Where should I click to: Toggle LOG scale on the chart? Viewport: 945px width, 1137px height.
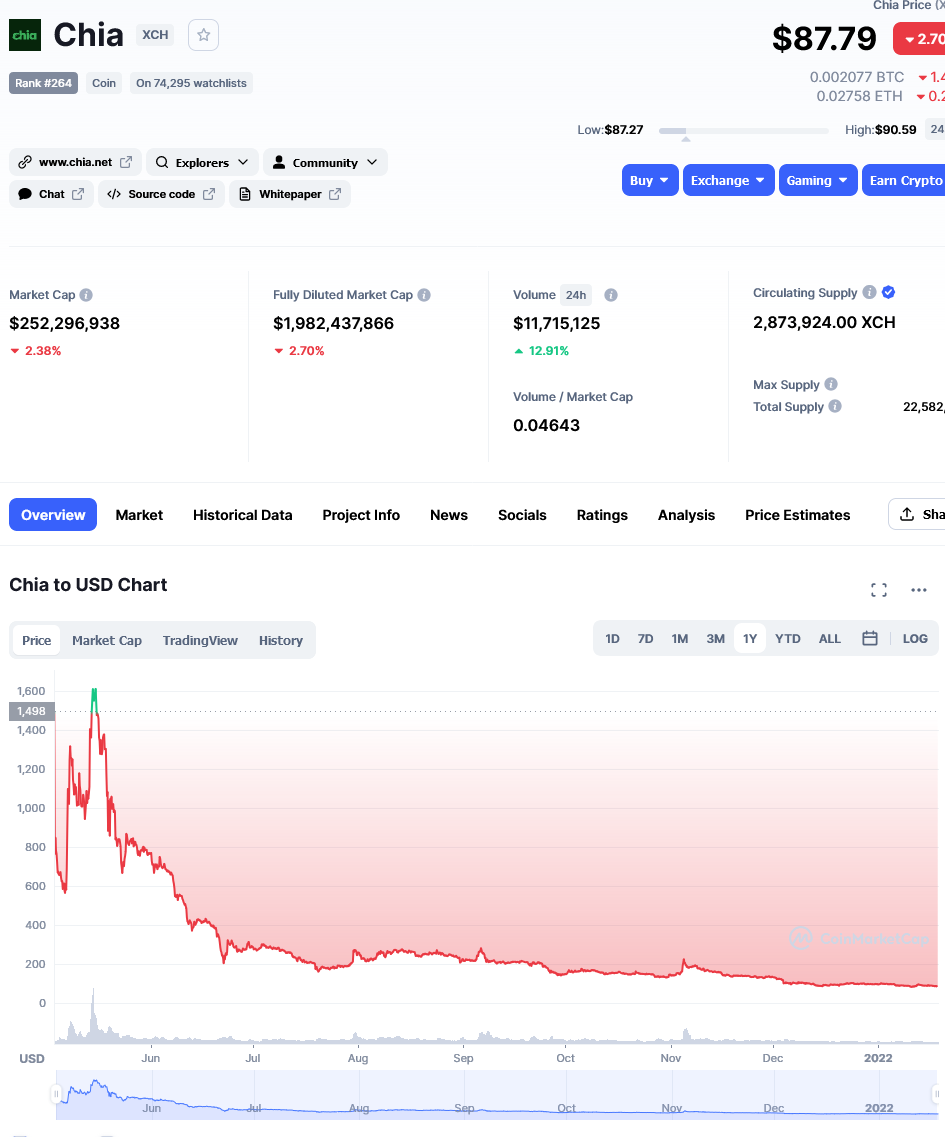tap(915, 639)
